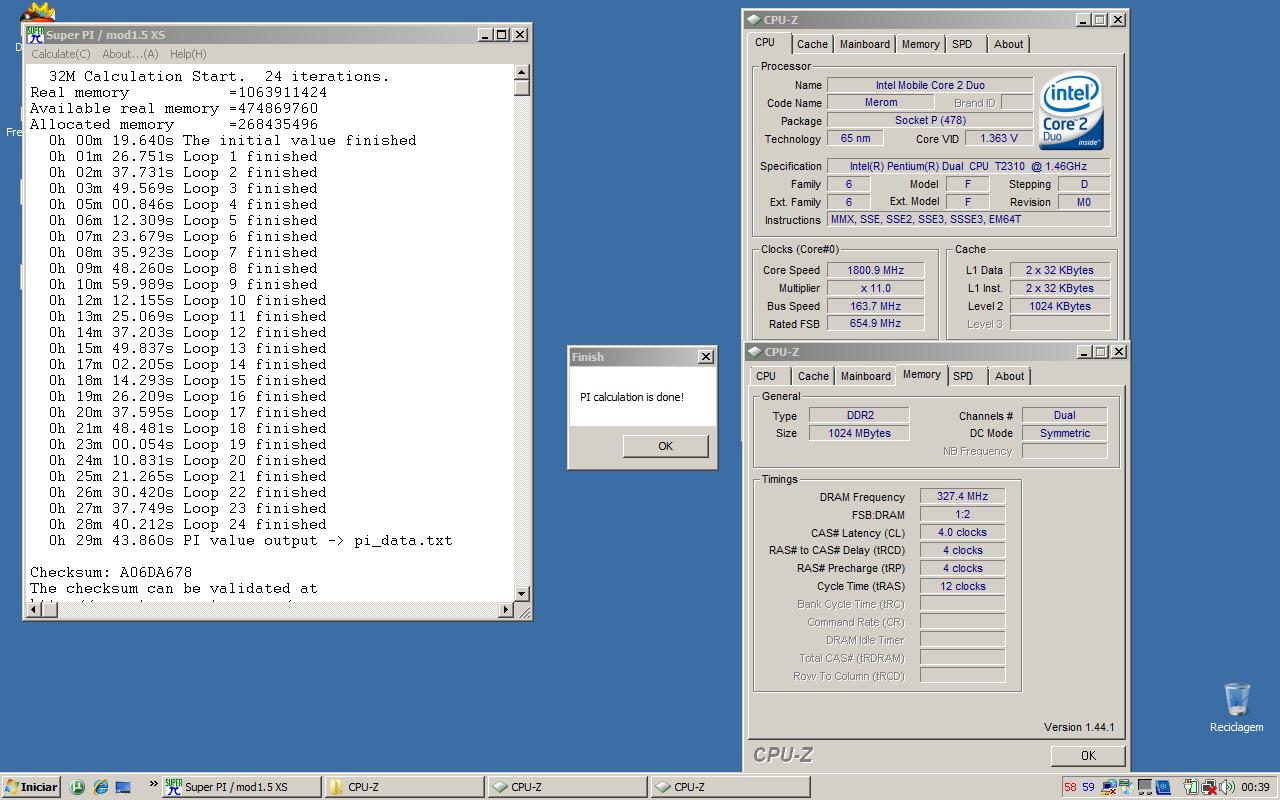Switch to CPU tab in lower CPU-Z
Viewport: 1280px width, 800px height.
point(766,376)
